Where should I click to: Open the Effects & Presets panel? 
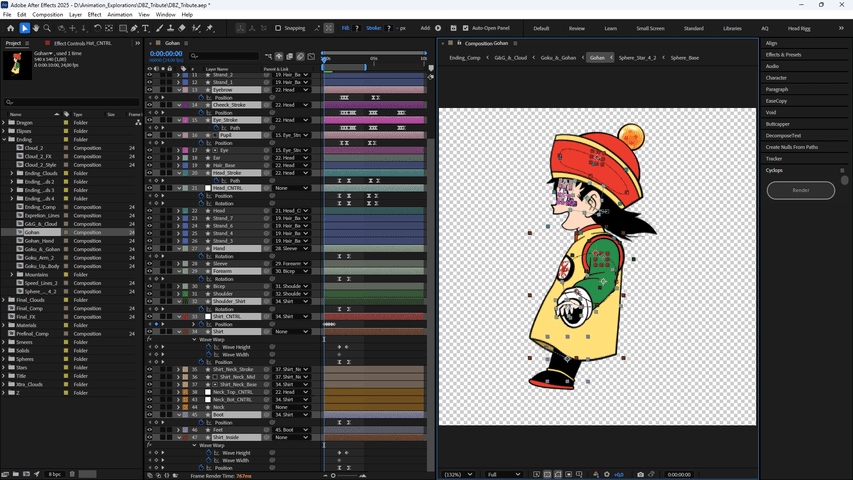[x=783, y=54]
